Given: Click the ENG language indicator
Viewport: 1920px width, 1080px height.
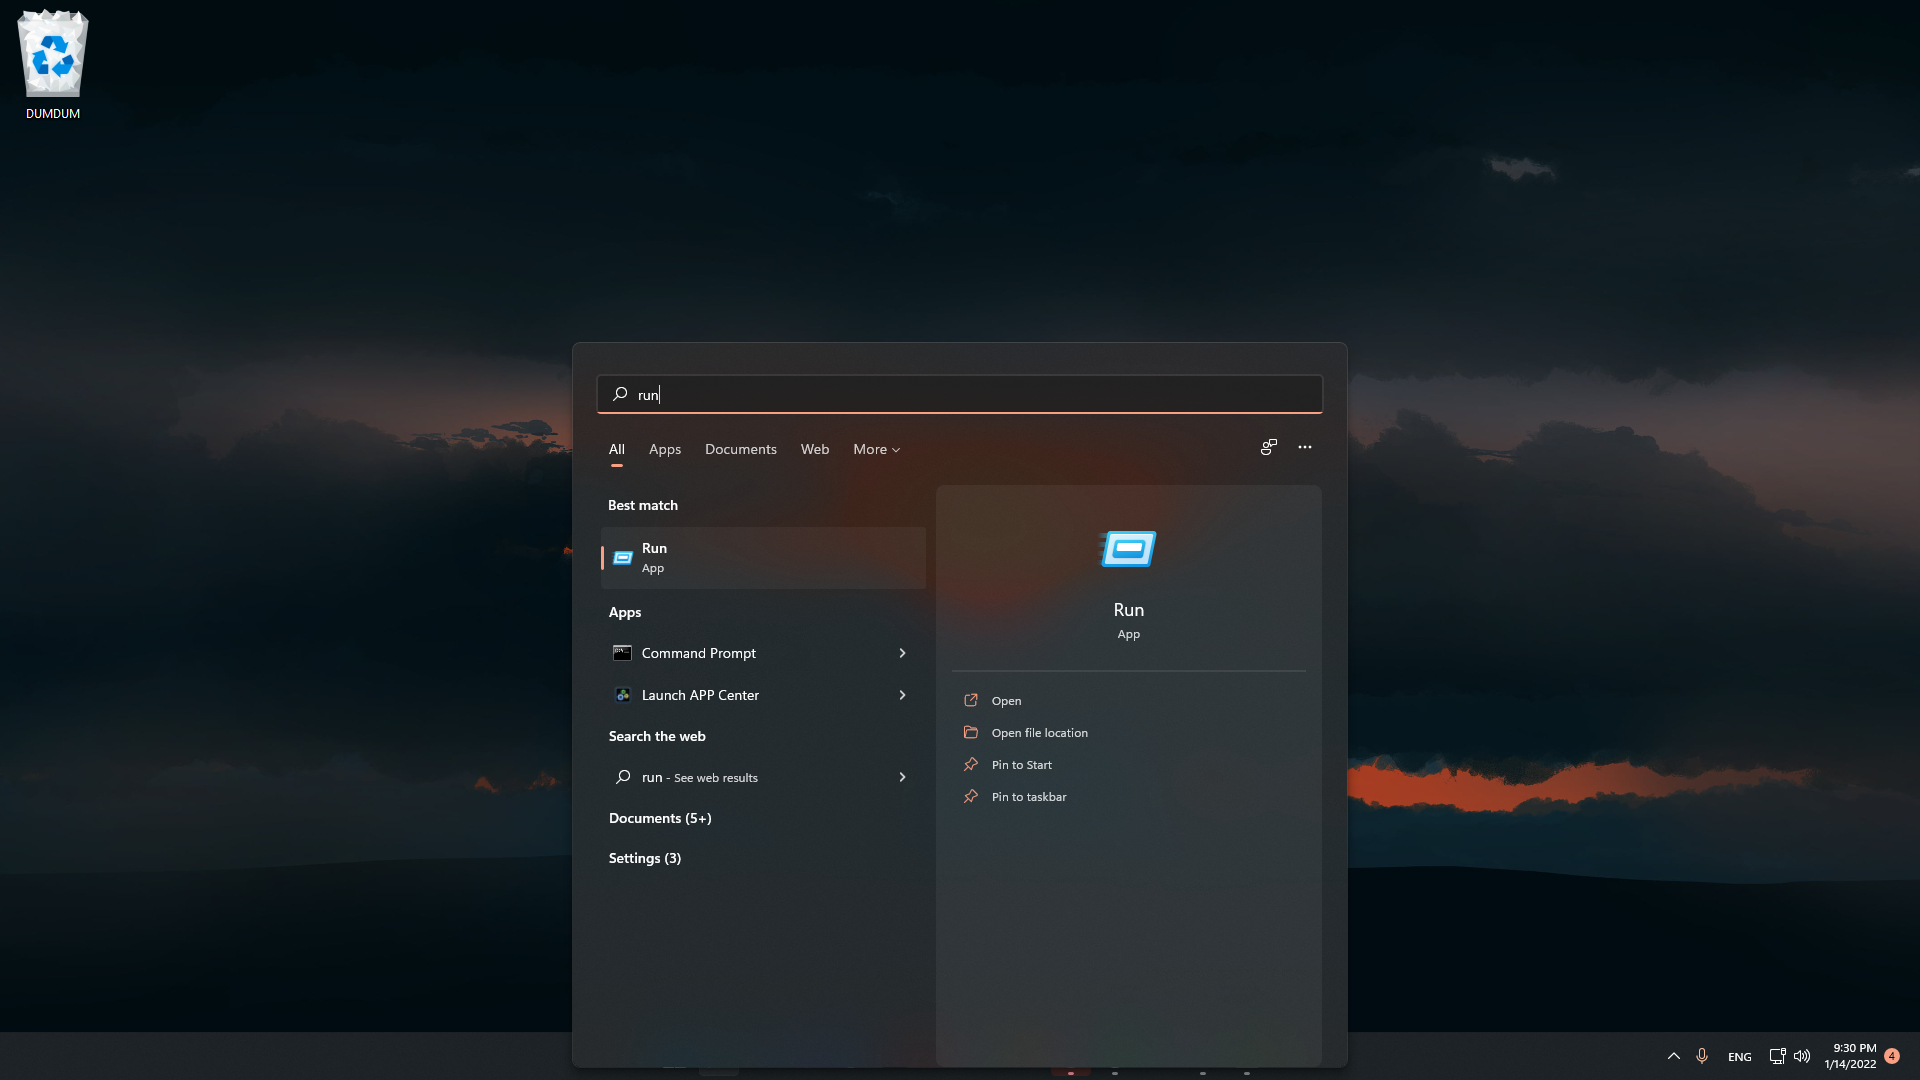Looking at the screenshot, I should 1740,1057.
